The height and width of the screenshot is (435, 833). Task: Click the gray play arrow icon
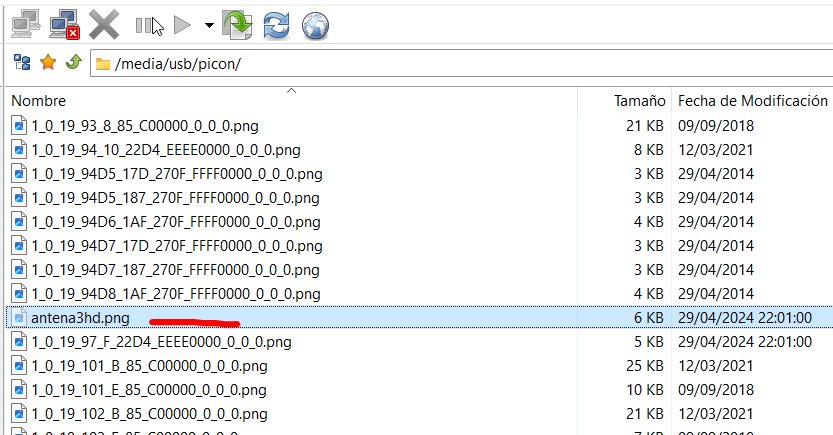(x=181, y=23)
